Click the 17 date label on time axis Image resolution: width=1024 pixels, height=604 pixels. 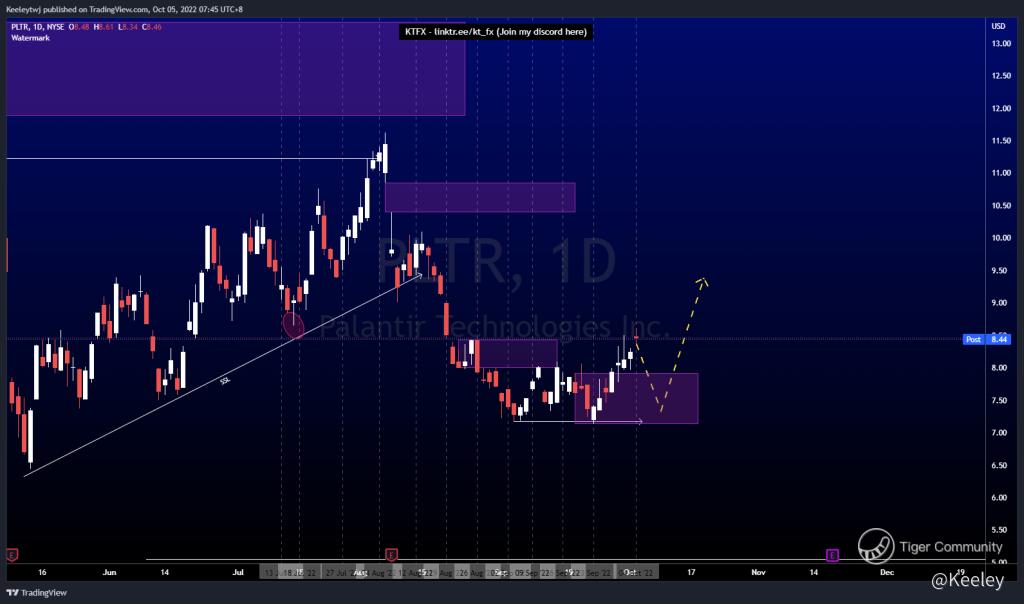click(691, 573)
